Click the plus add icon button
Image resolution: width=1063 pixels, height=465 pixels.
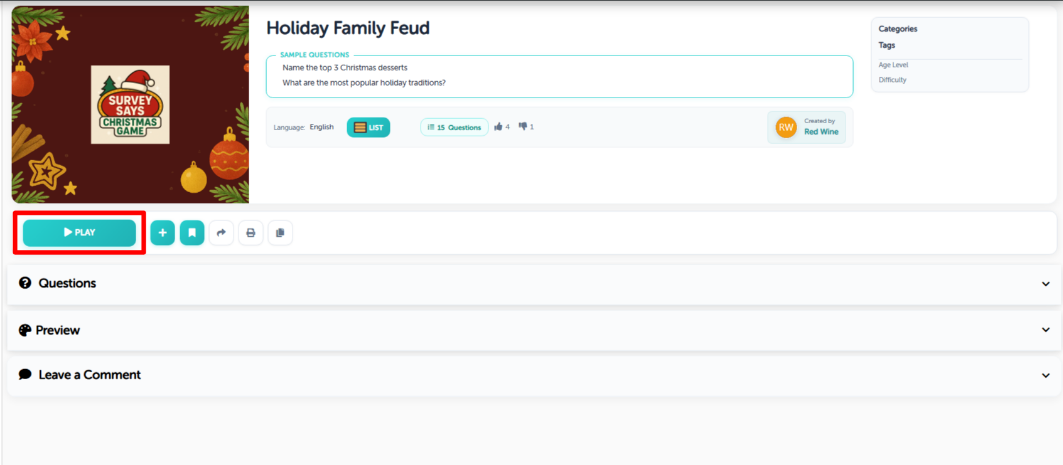(x=162, y=232)
